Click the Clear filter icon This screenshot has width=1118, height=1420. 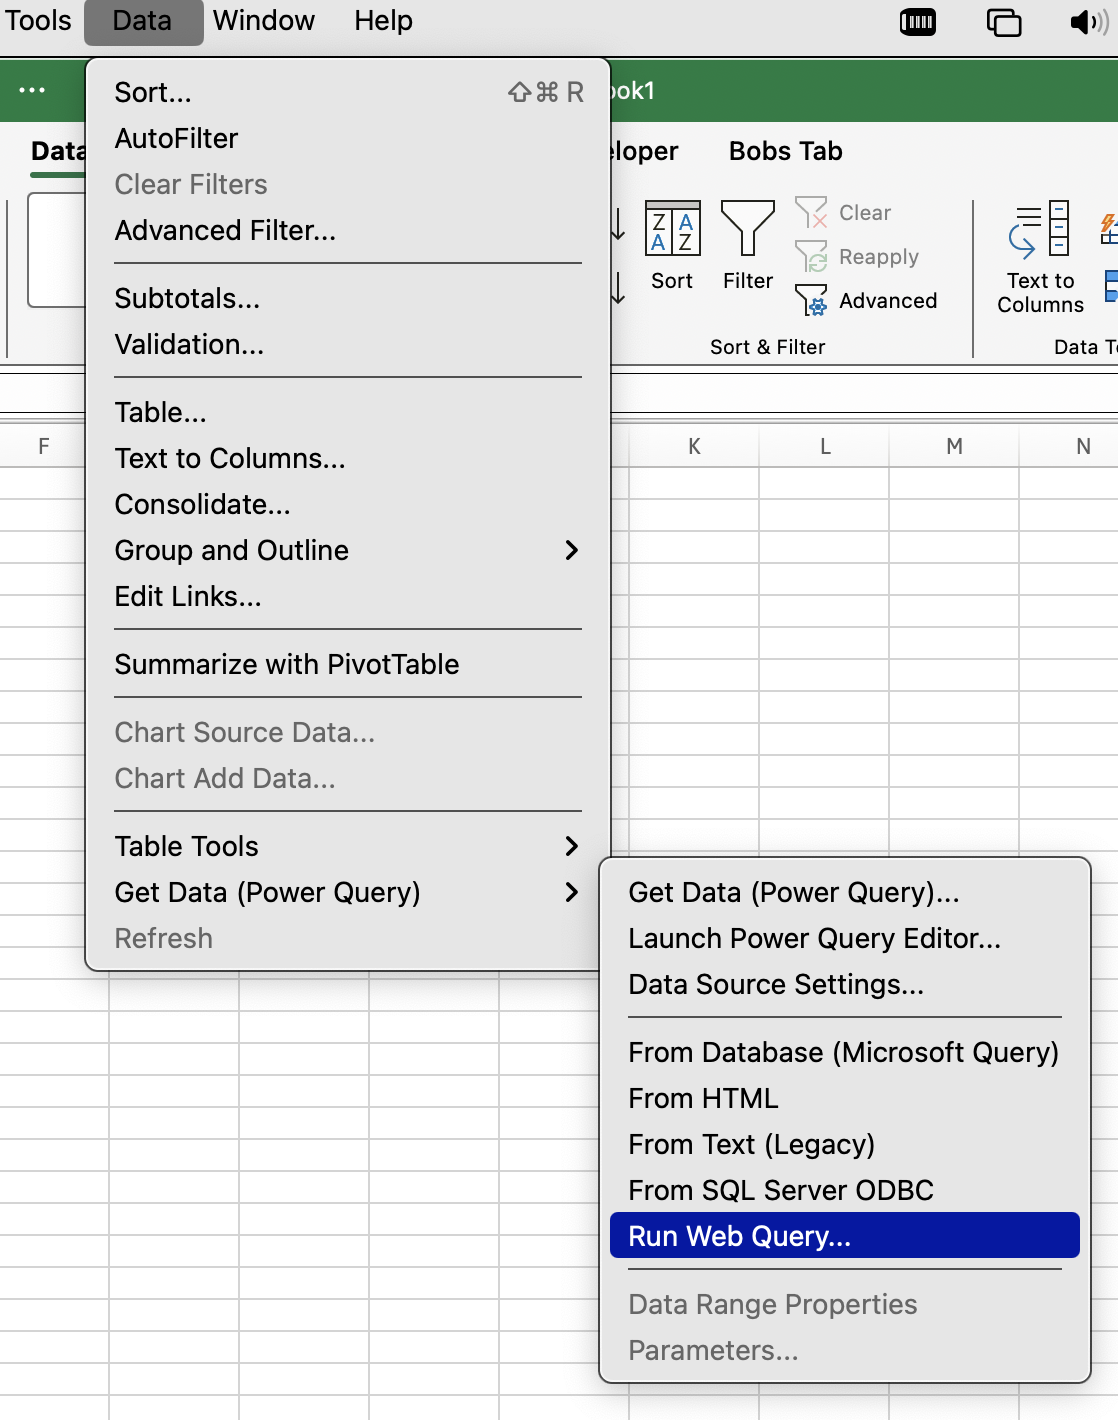point(811,212)
